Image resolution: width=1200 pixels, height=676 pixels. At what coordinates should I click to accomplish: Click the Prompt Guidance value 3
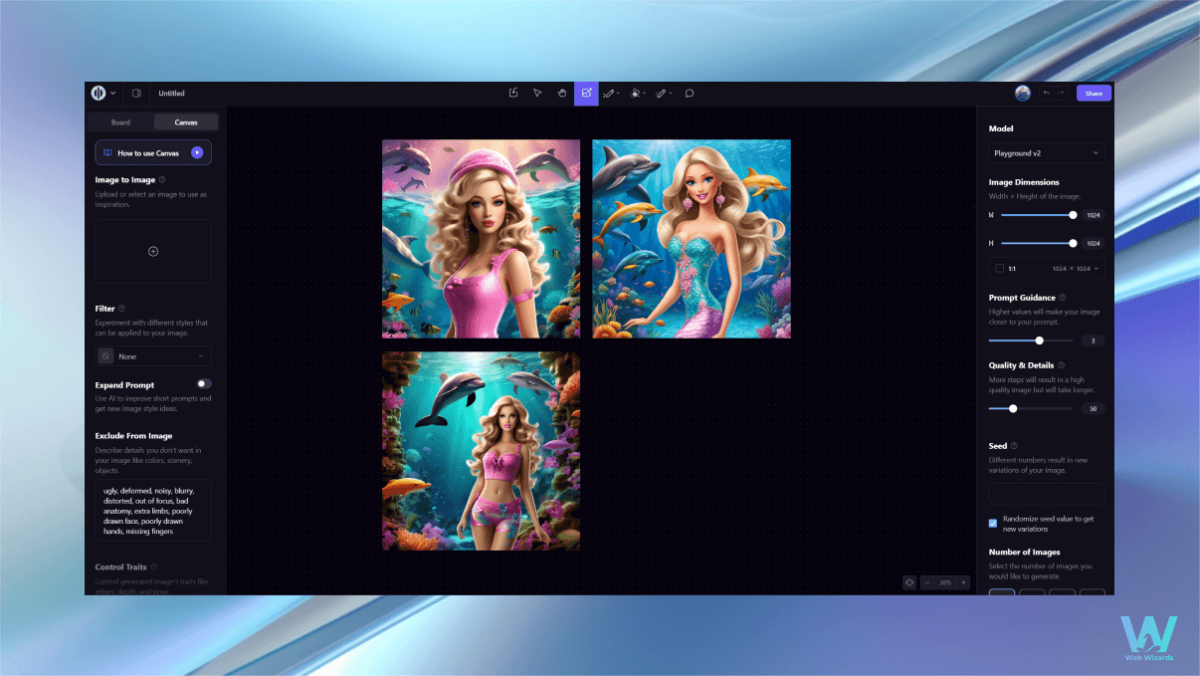pyautogui.click(x=1093, y=340)
